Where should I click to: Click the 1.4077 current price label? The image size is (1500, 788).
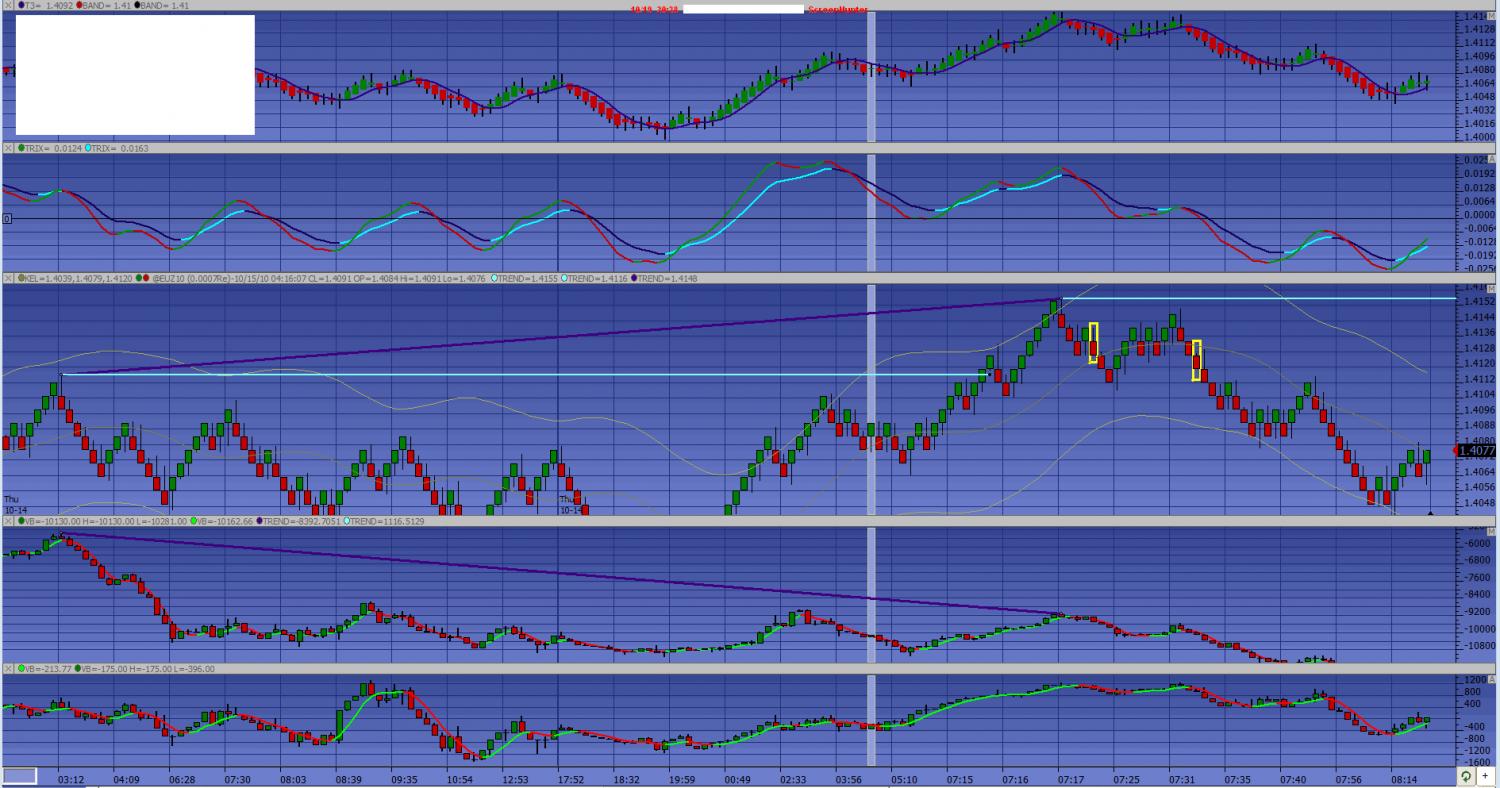coord(1477,451)
